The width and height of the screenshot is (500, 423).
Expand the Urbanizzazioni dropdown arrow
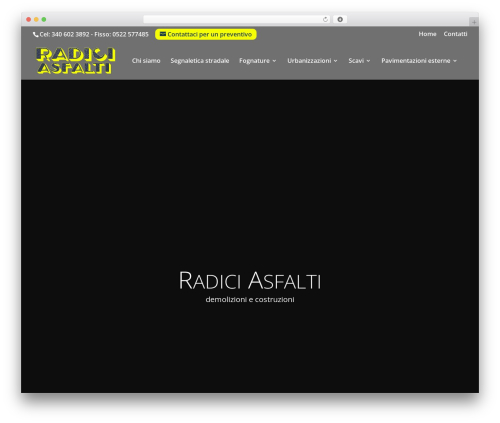pos(336,61)
